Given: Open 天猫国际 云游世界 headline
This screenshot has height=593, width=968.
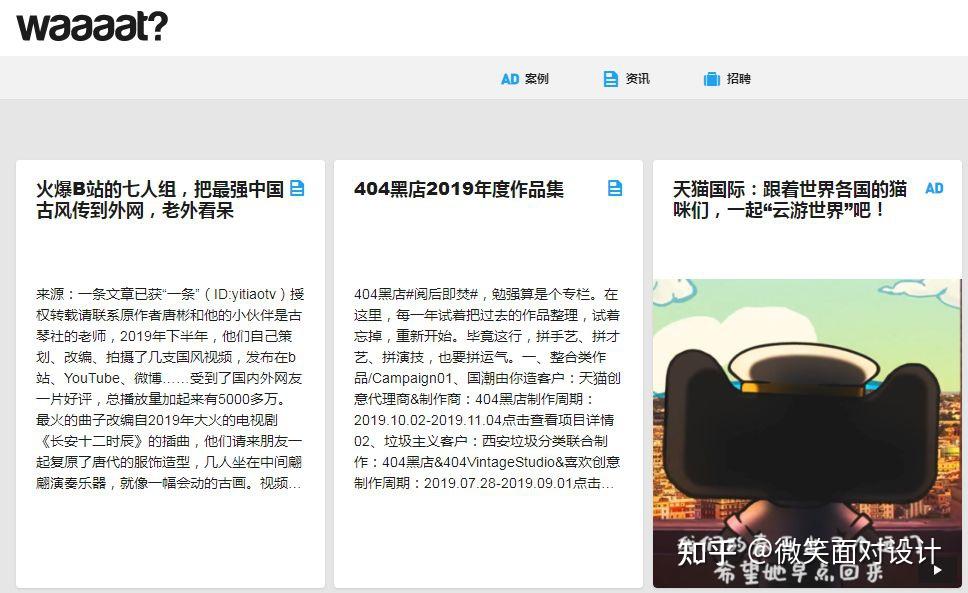Looking at the screenshot, I should [x=790, y=199].
